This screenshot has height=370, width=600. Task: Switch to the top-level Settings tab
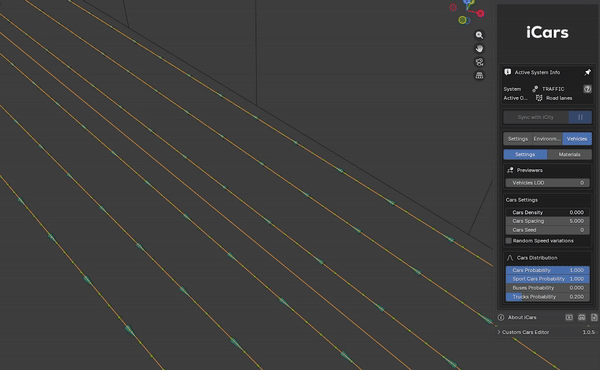tap(518, 139)
